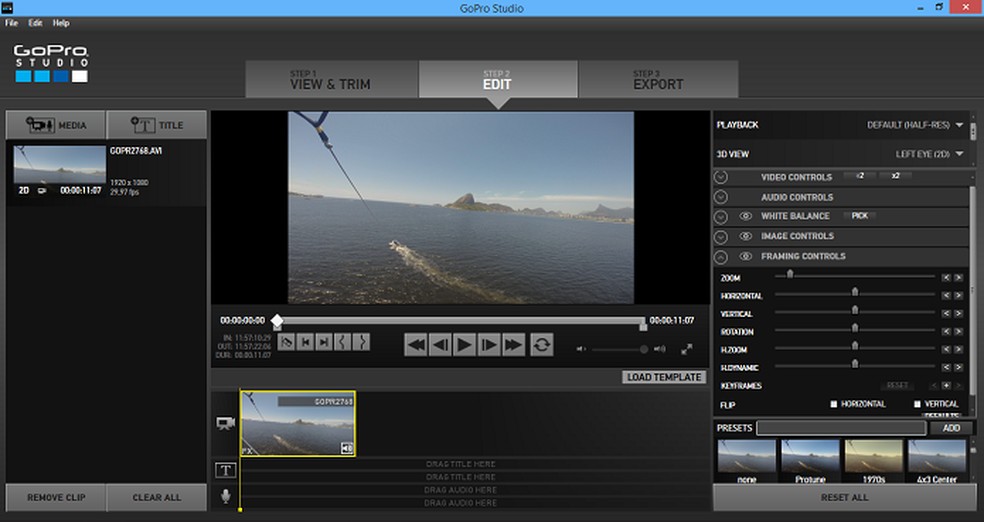Click the Reset All button

845,497
